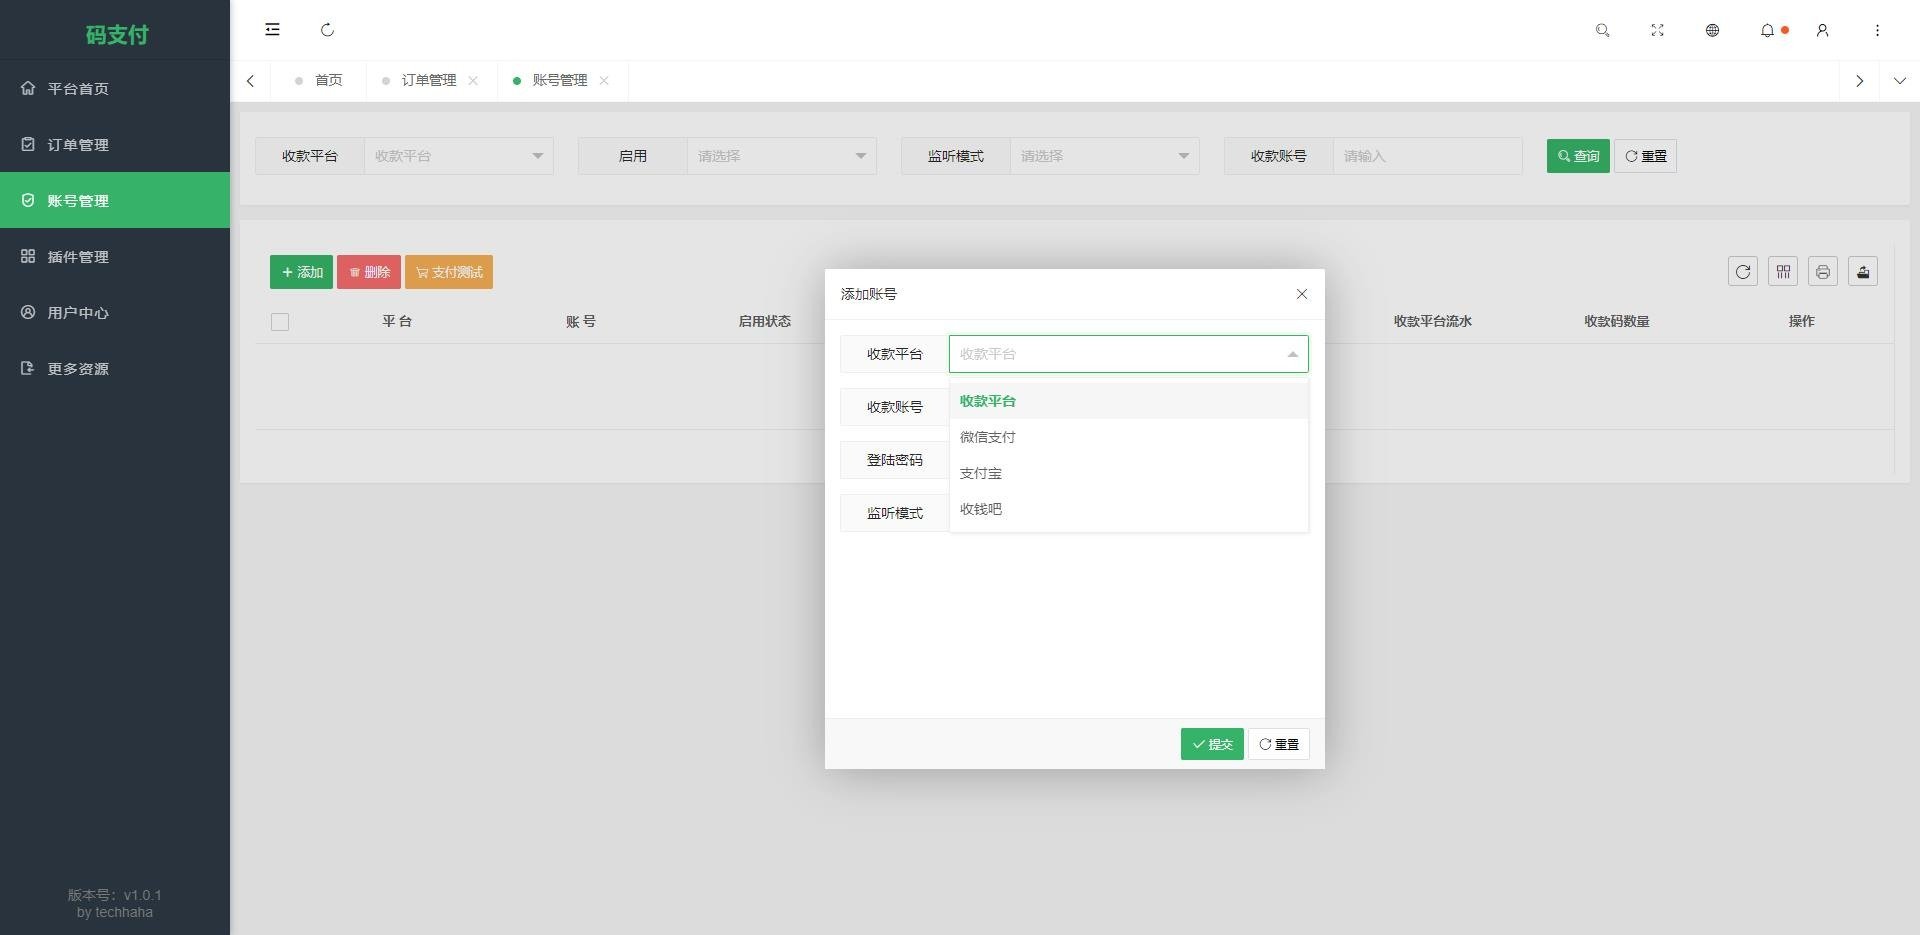This screenshot has height=935, width=1920.
Task: Switch to the 订单管理 tab
Action: [x=428, y=80]
